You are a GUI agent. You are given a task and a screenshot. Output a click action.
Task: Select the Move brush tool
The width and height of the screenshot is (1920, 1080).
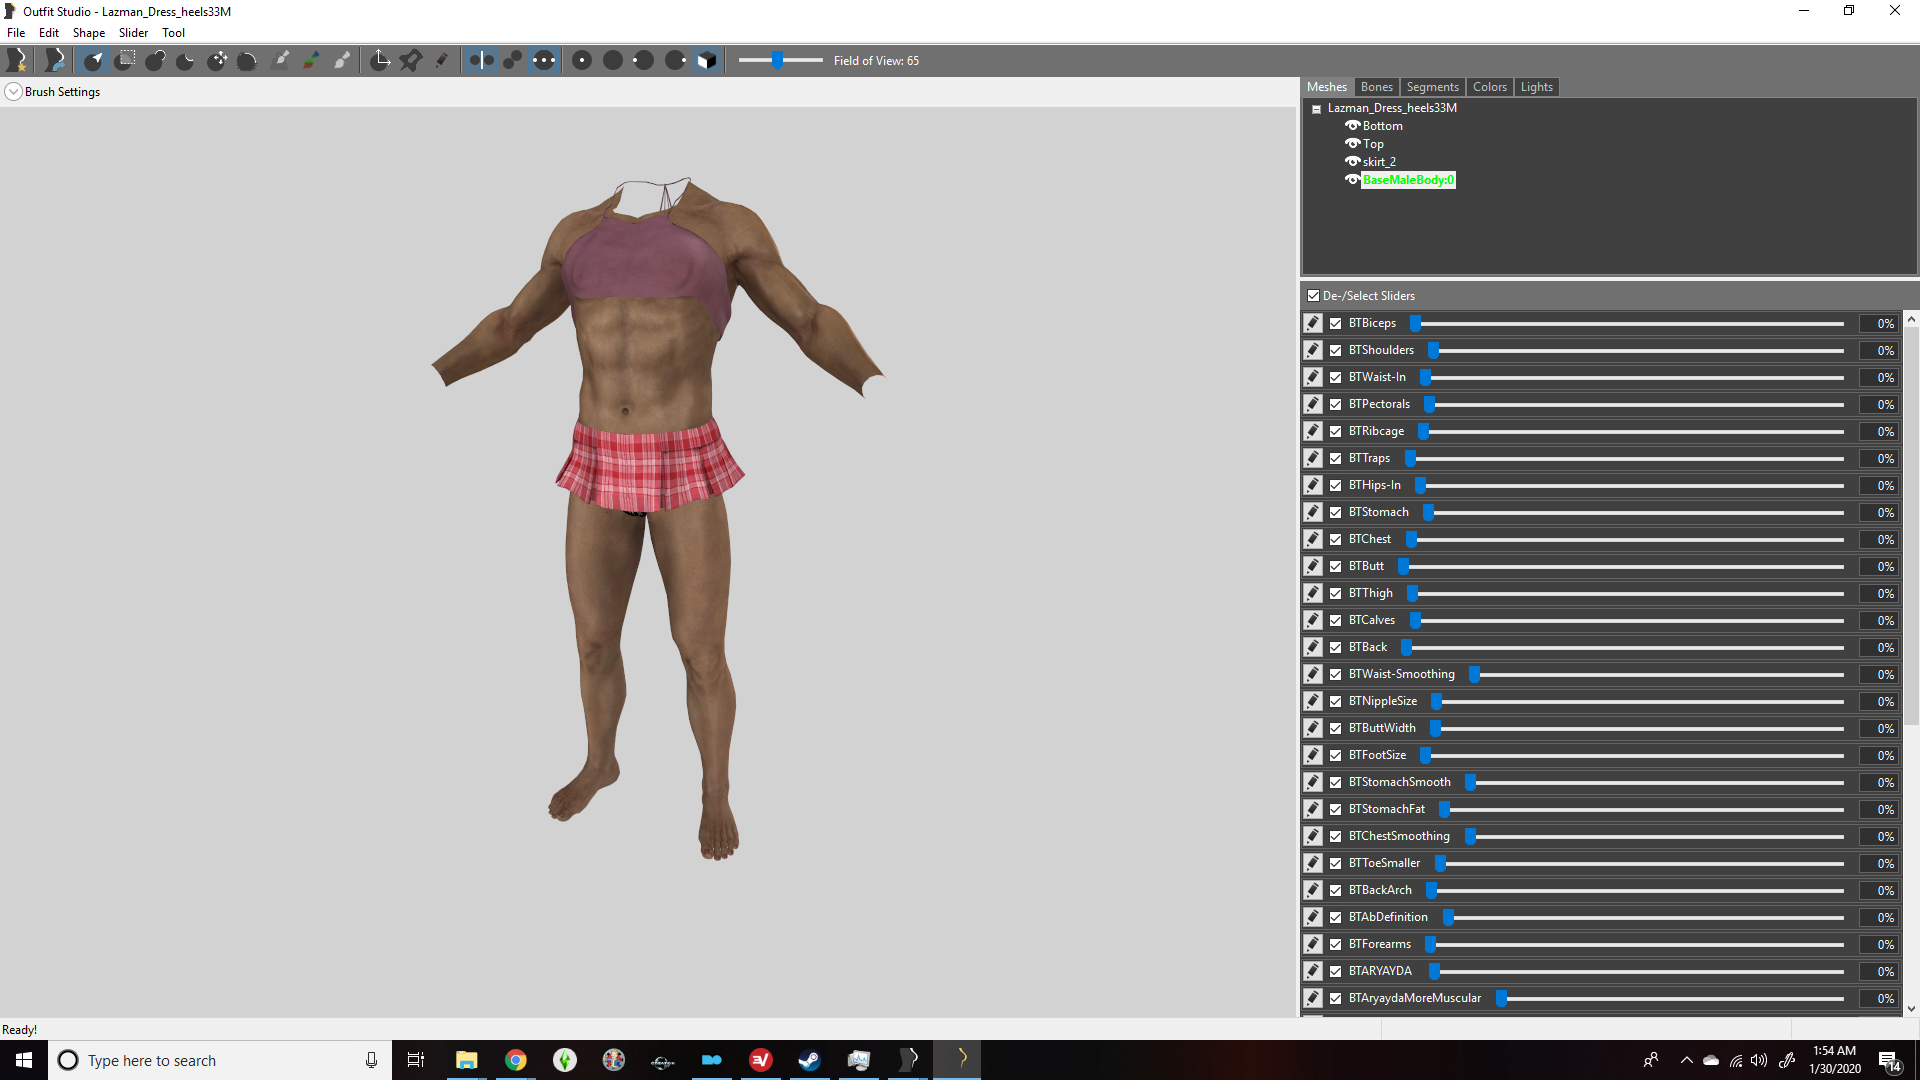pyautogui.click(x=217, y=61)
